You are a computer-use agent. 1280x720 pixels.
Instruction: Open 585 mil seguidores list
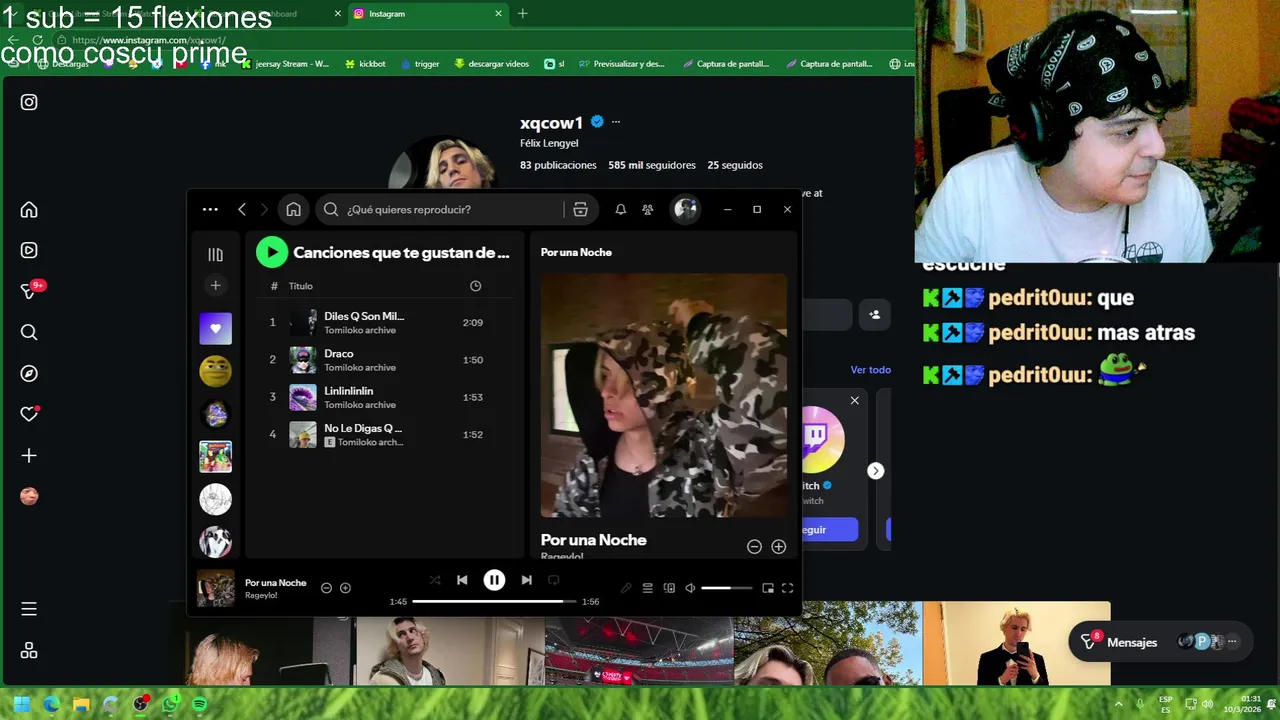pyautogui.click(x=652, y=165)
